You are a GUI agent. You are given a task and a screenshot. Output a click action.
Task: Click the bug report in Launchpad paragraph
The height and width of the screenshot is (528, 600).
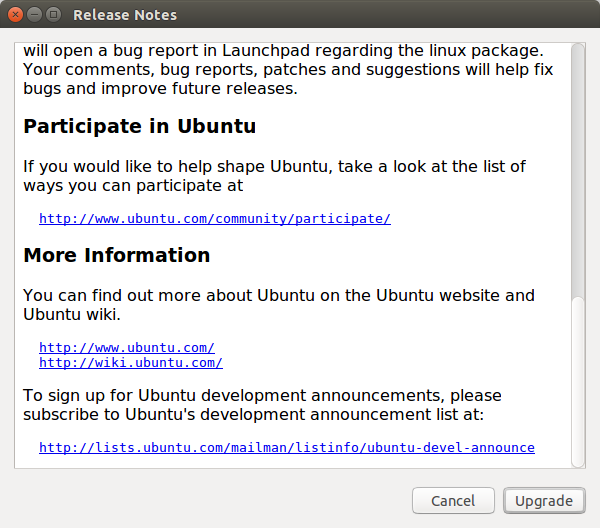point(288,70)
